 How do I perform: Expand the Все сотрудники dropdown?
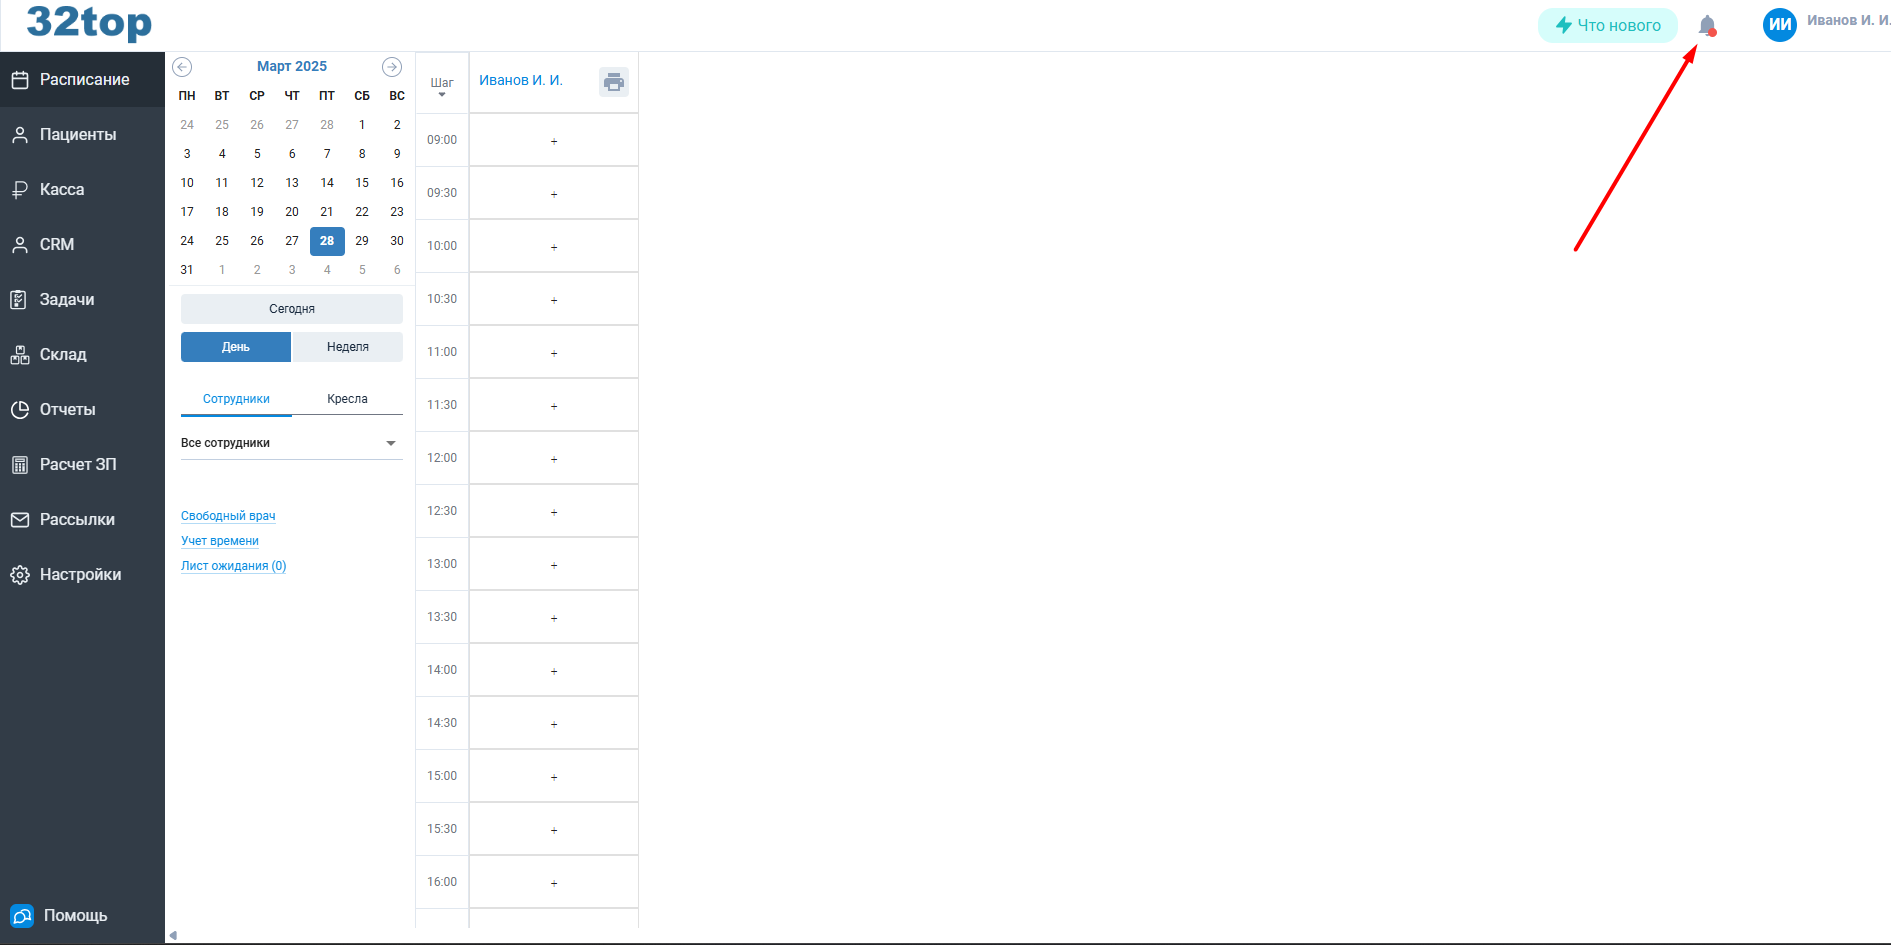pyautogui.click(x=291, y=443)
